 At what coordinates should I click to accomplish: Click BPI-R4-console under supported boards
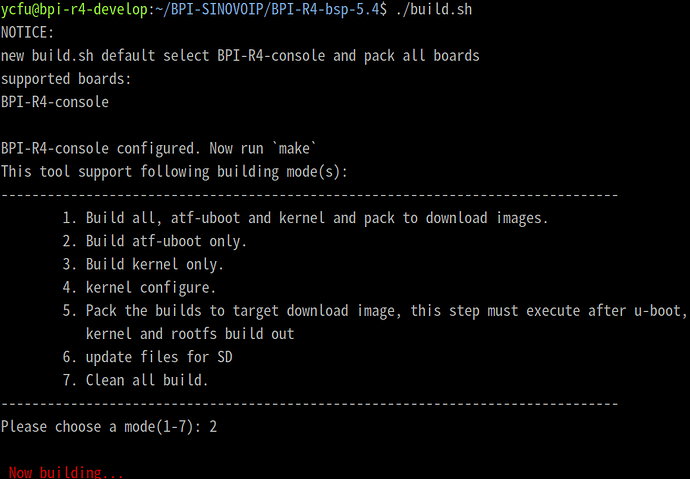click(55, 102)
